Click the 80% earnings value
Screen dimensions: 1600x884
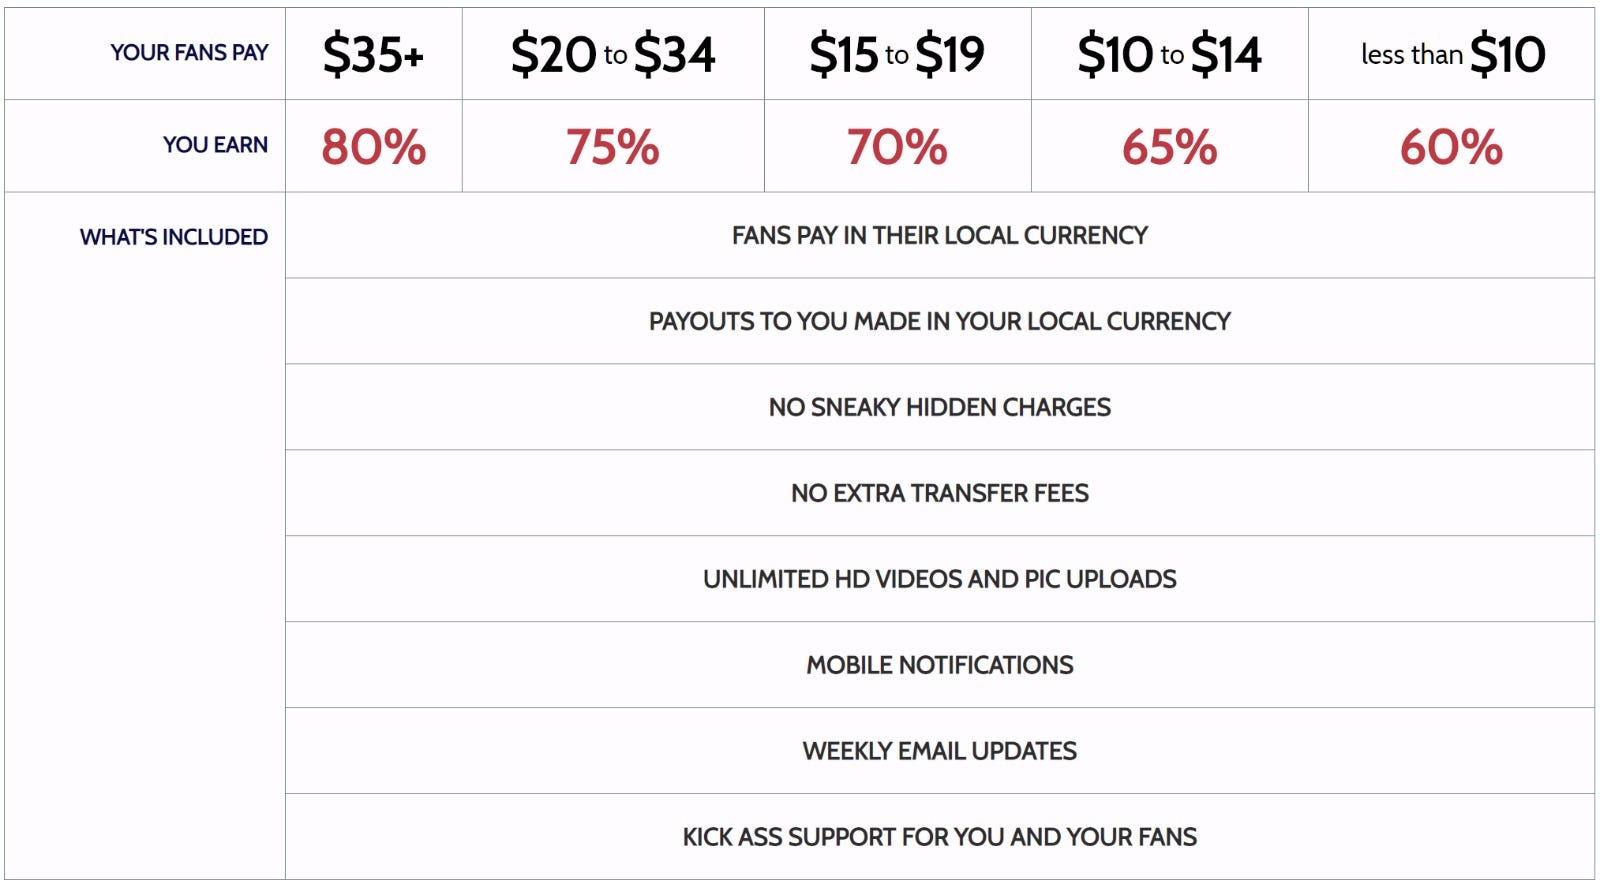tap(373, 147)
